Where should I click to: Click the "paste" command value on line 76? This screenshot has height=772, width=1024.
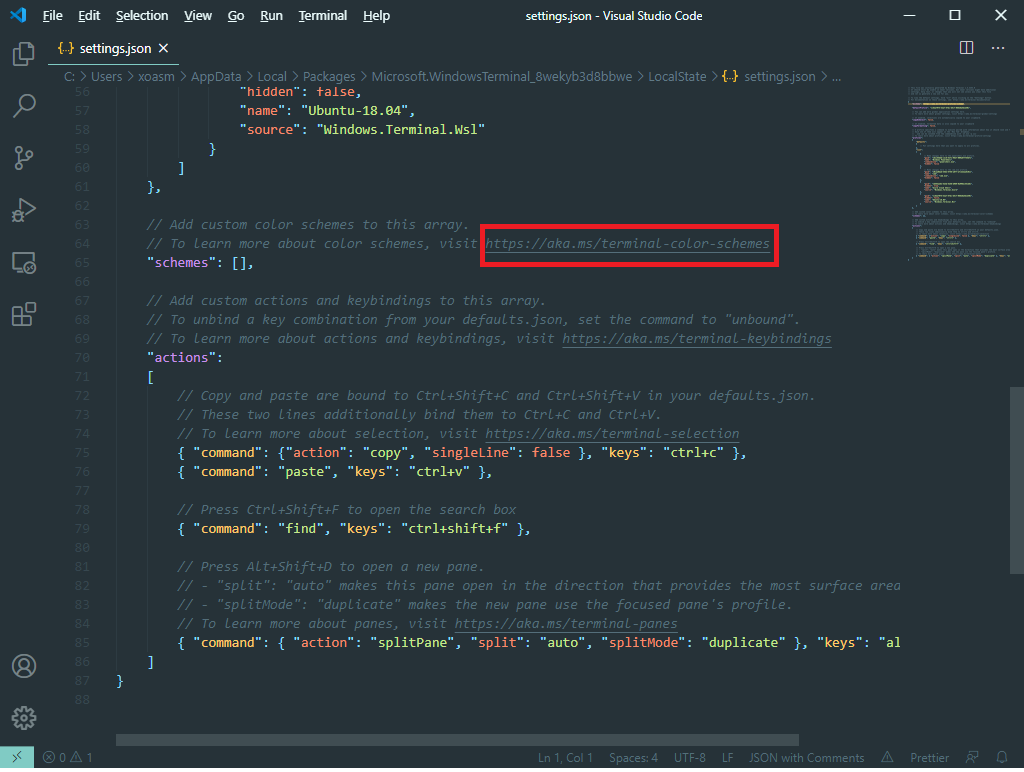[304, 472]
